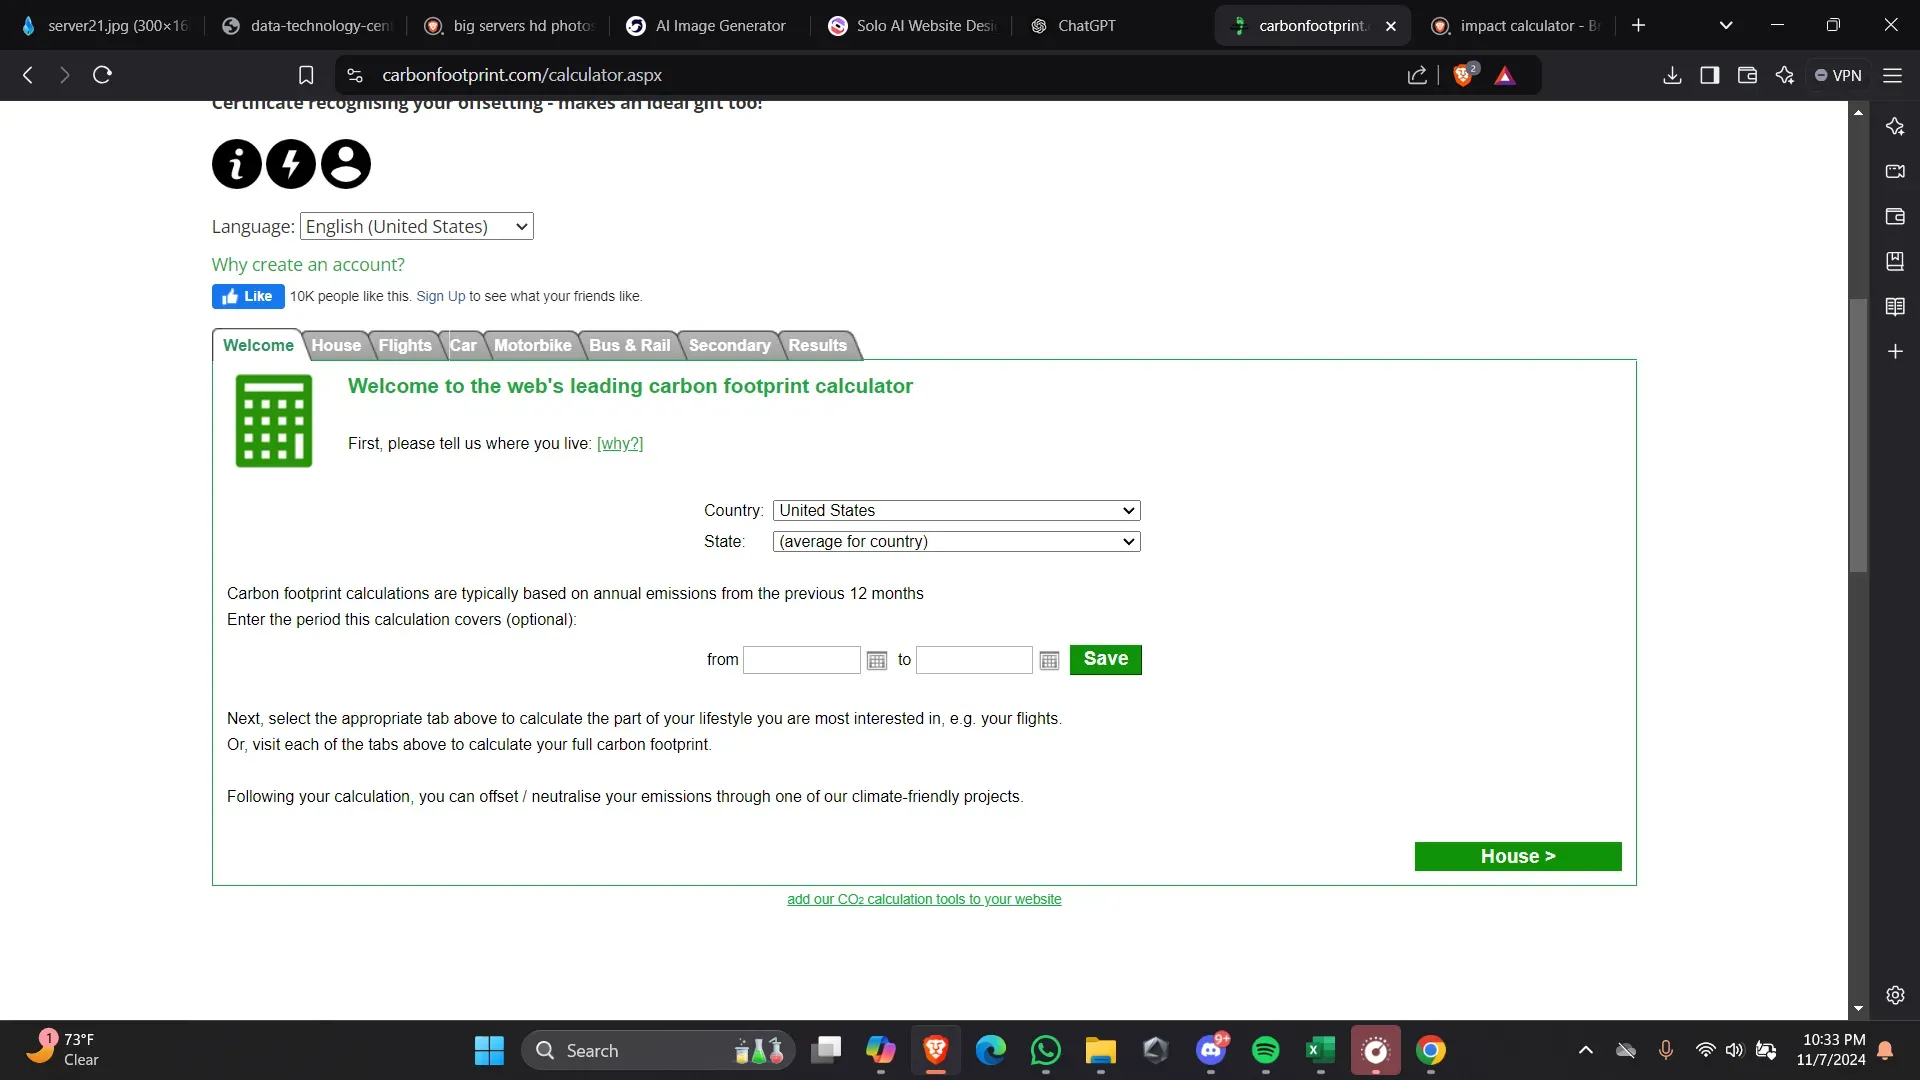Open sidebar reading list icon
The width and height of the screenshot is (1920, 1080).
click(x=1895, y=306)
